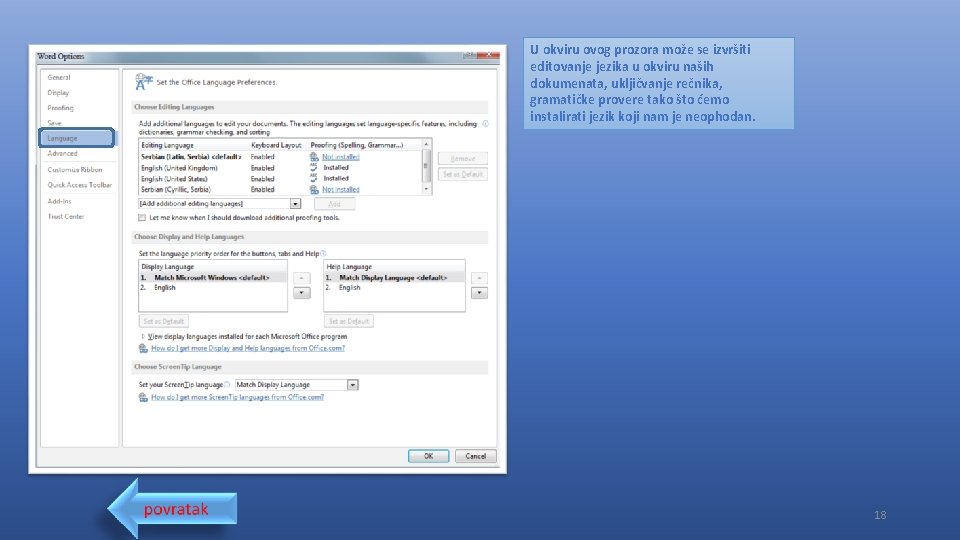
Task: Open the Add-Ins category
Action: [59, 201]
